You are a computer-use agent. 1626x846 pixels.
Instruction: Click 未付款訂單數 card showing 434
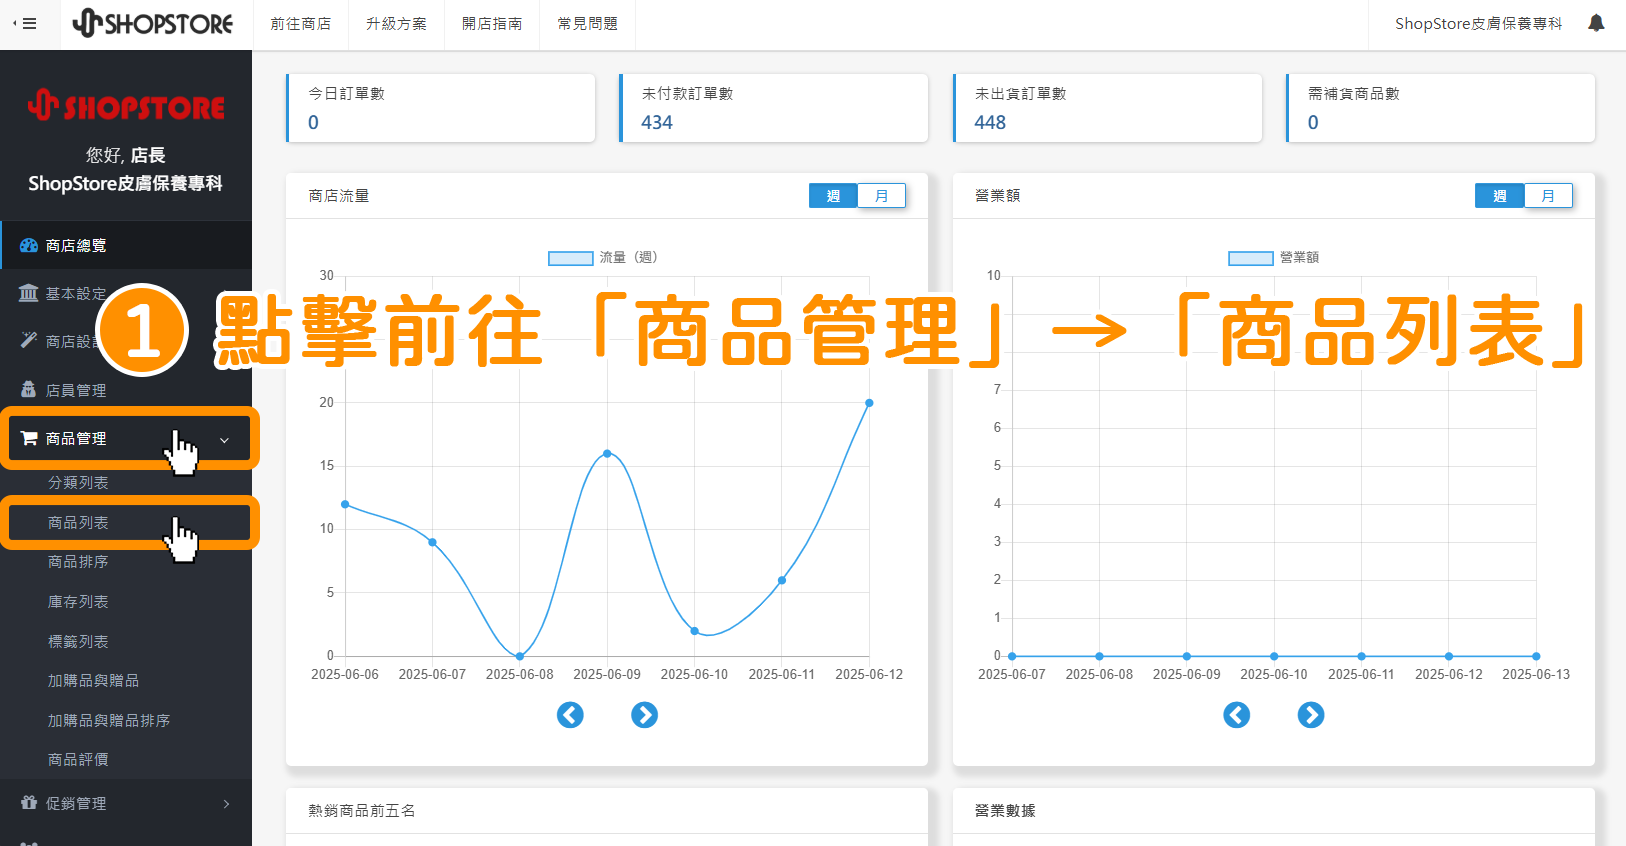tap(774, 108)
